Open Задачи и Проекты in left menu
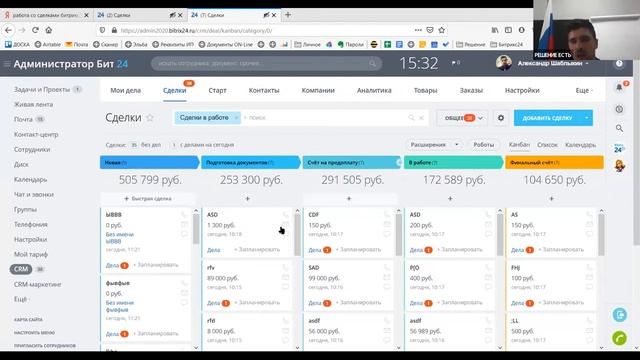The image size is (640, 360). point(42,89)
